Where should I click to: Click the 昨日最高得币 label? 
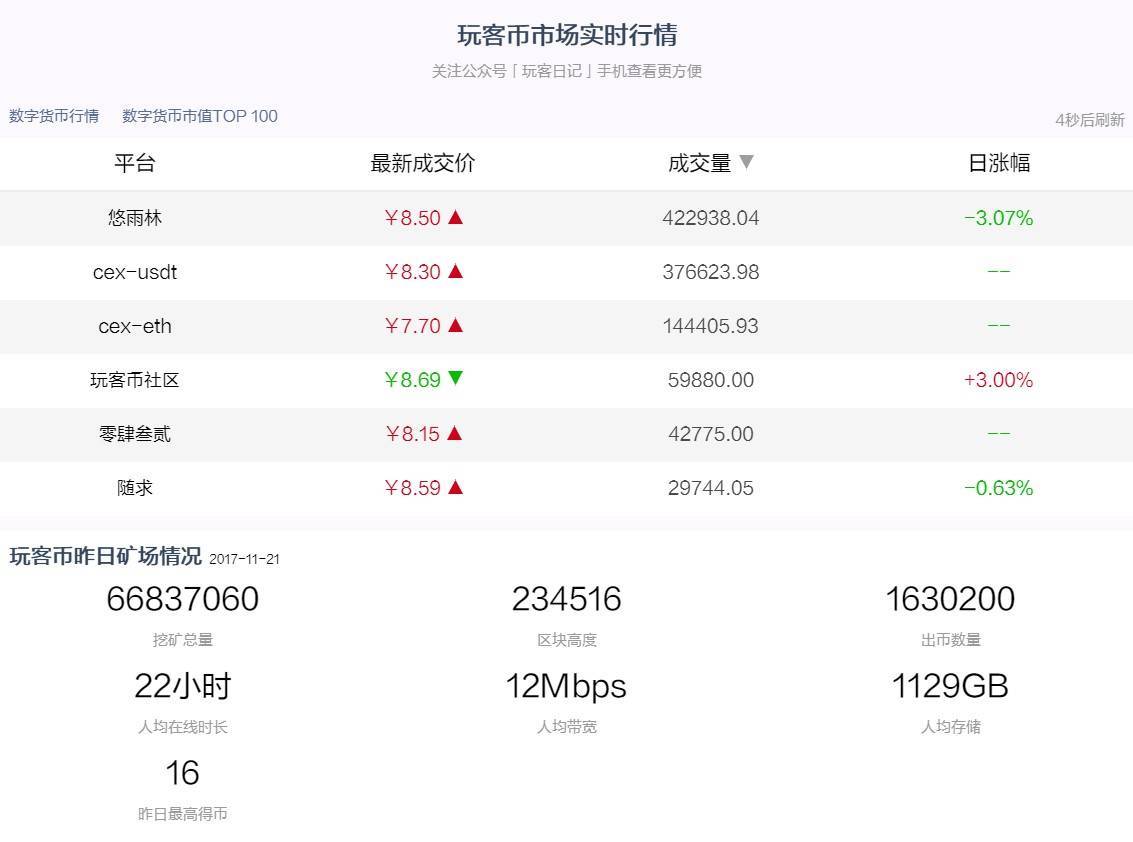click(x=183, y=814)
